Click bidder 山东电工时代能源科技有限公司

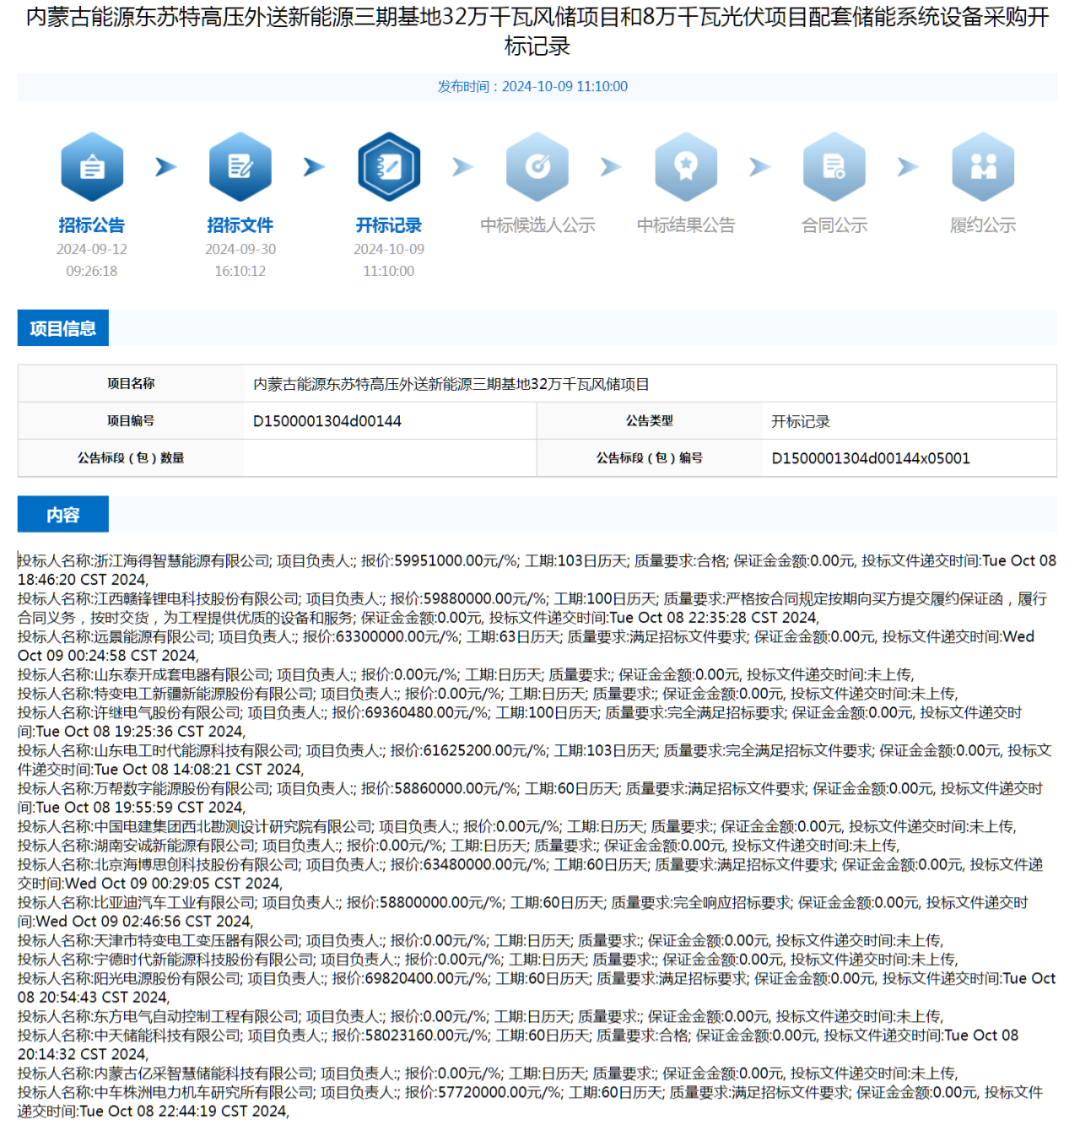197,750
